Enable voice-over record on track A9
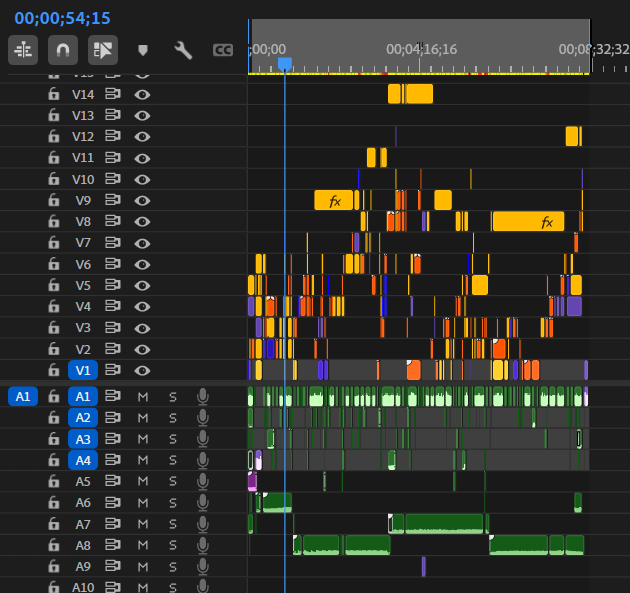The image size is (630, 593). [203, 566]
